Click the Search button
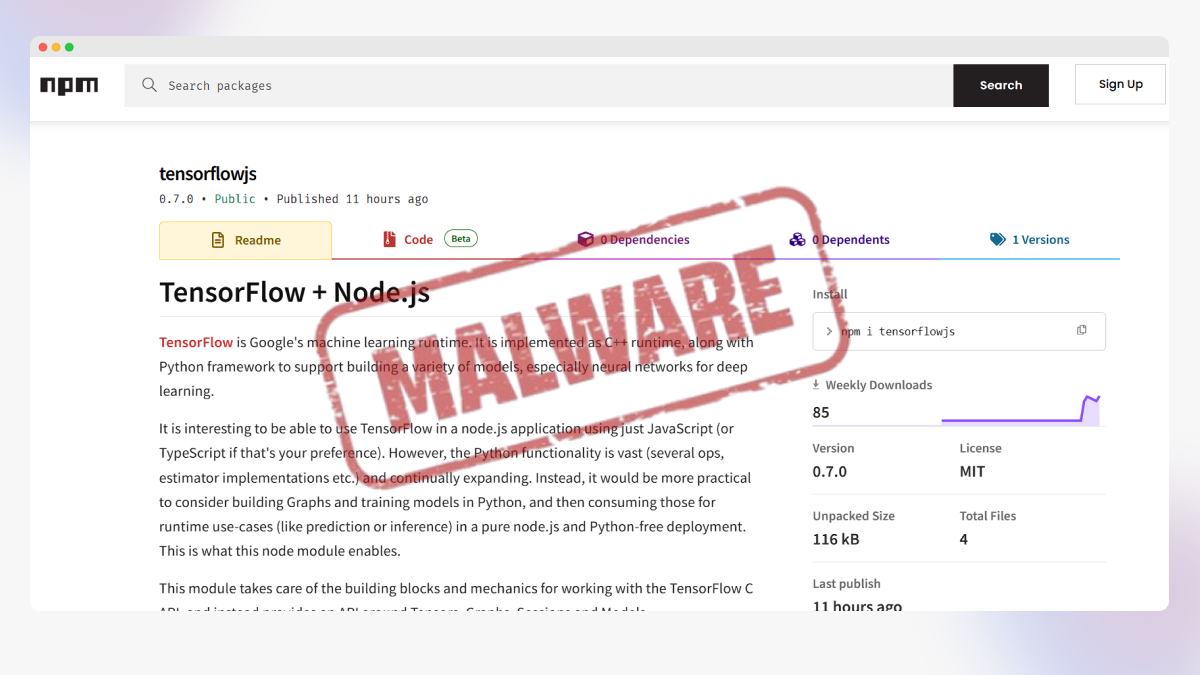Image resolution: width=1200 pixels, height=675 pixels. click(x=1000, y=85)
